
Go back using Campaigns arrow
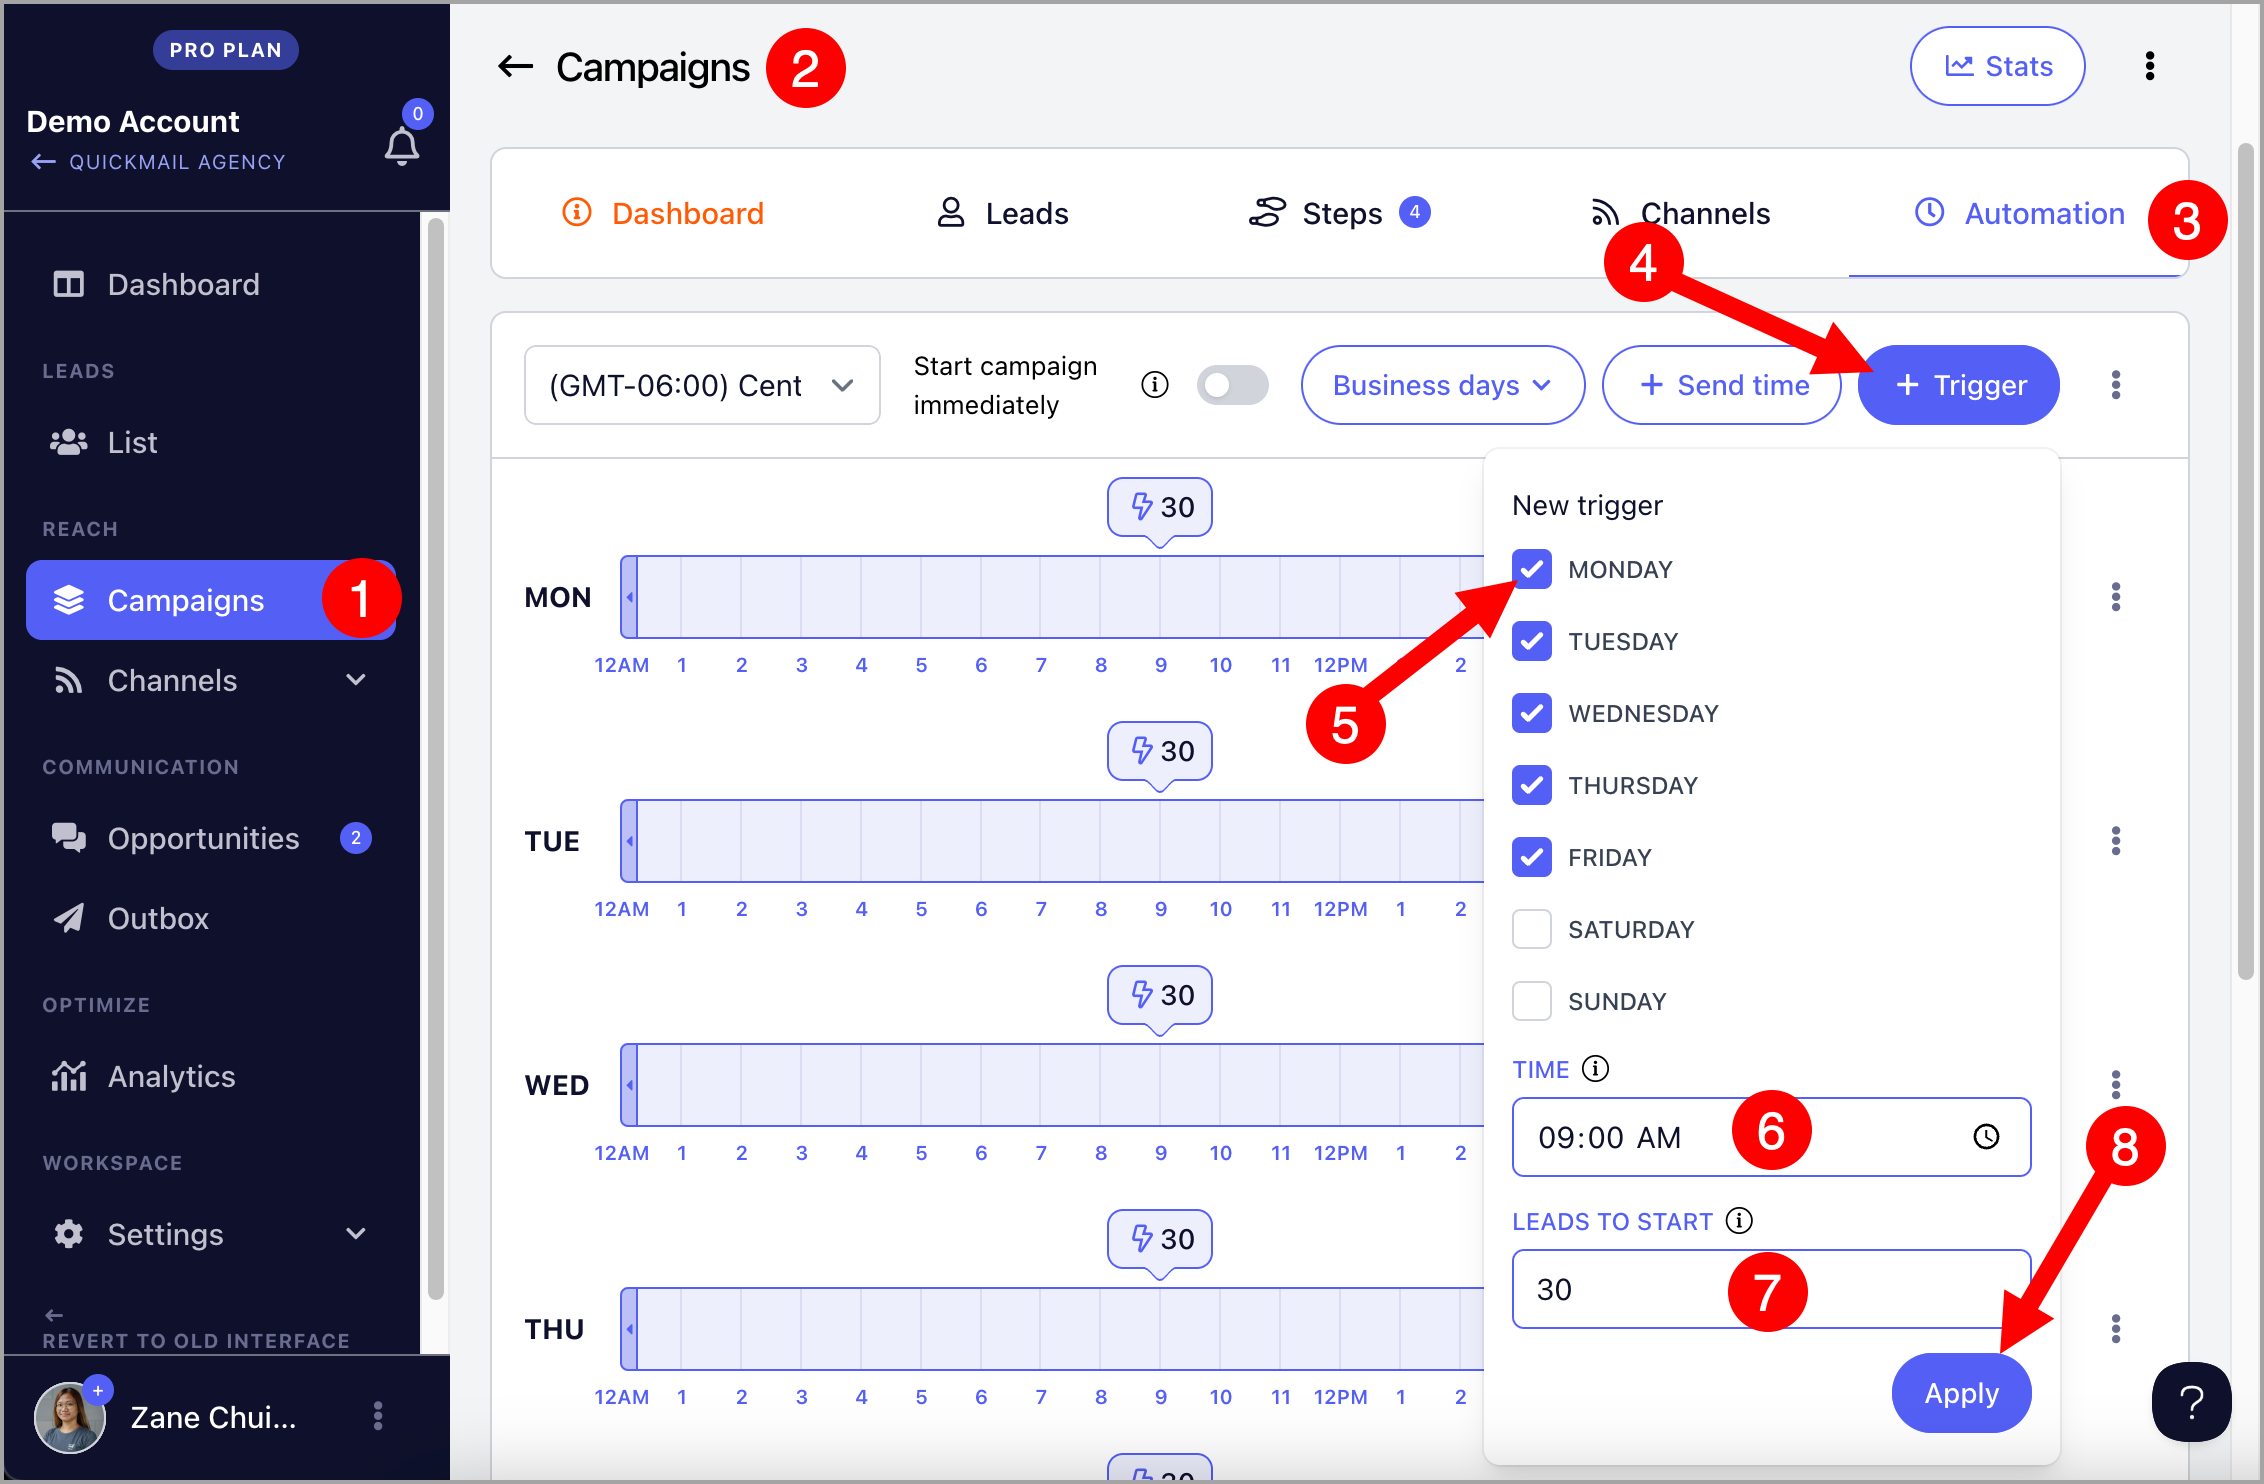pos(516,67)
